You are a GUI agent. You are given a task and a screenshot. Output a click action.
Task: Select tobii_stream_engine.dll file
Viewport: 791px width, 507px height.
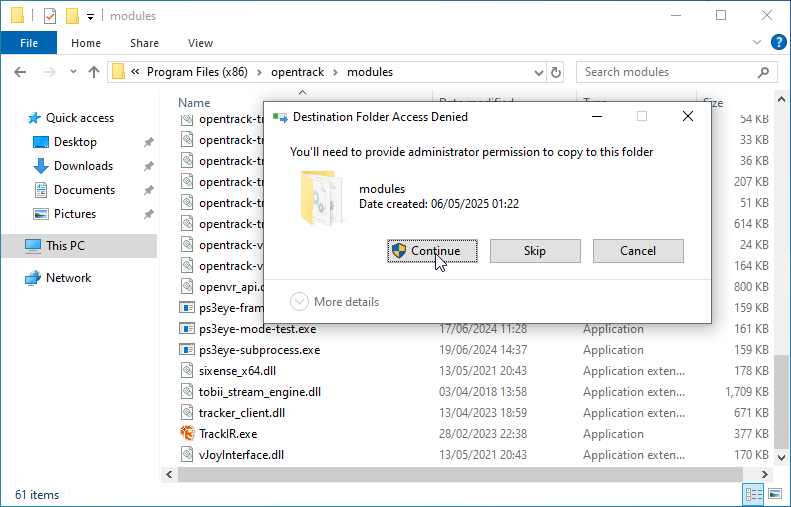(260, 392)
